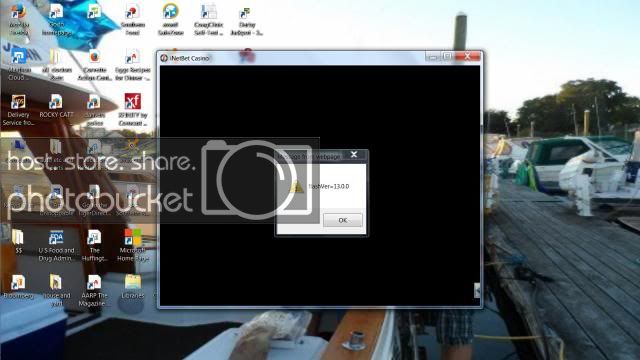The image size is (640, 360).
Task: Maximize the iNetBet Casino window
Action: tap(447, 57)
